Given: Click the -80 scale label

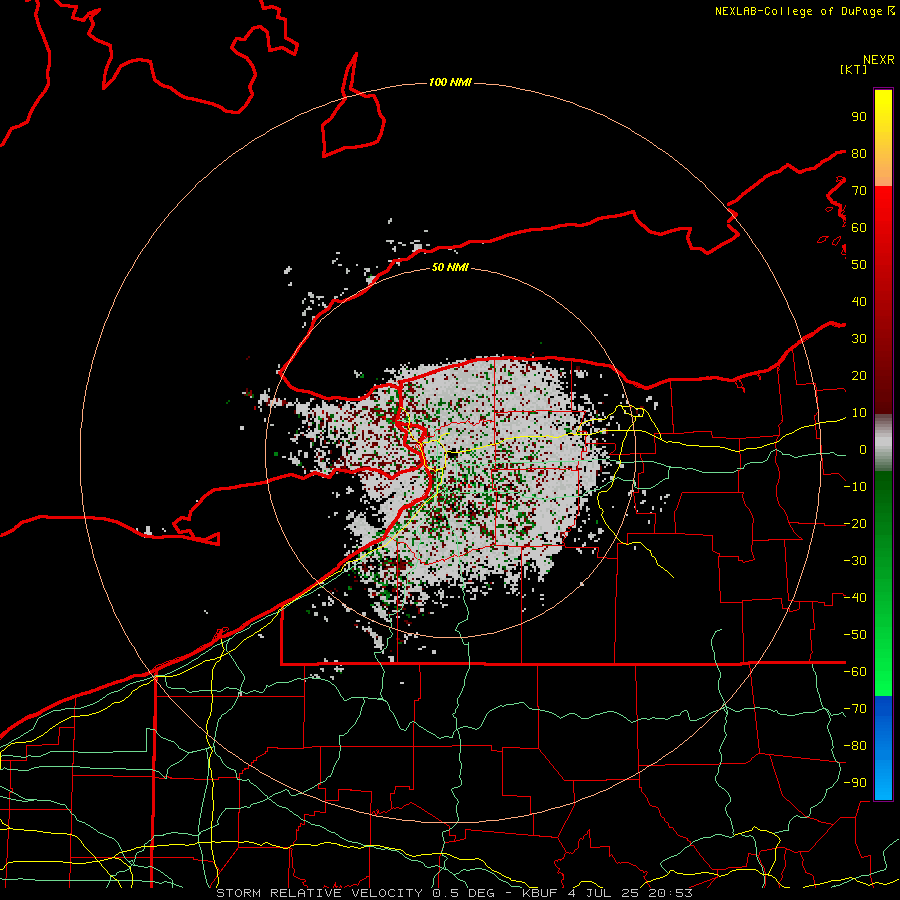Looking at the screenshot, I should (855, 746).
